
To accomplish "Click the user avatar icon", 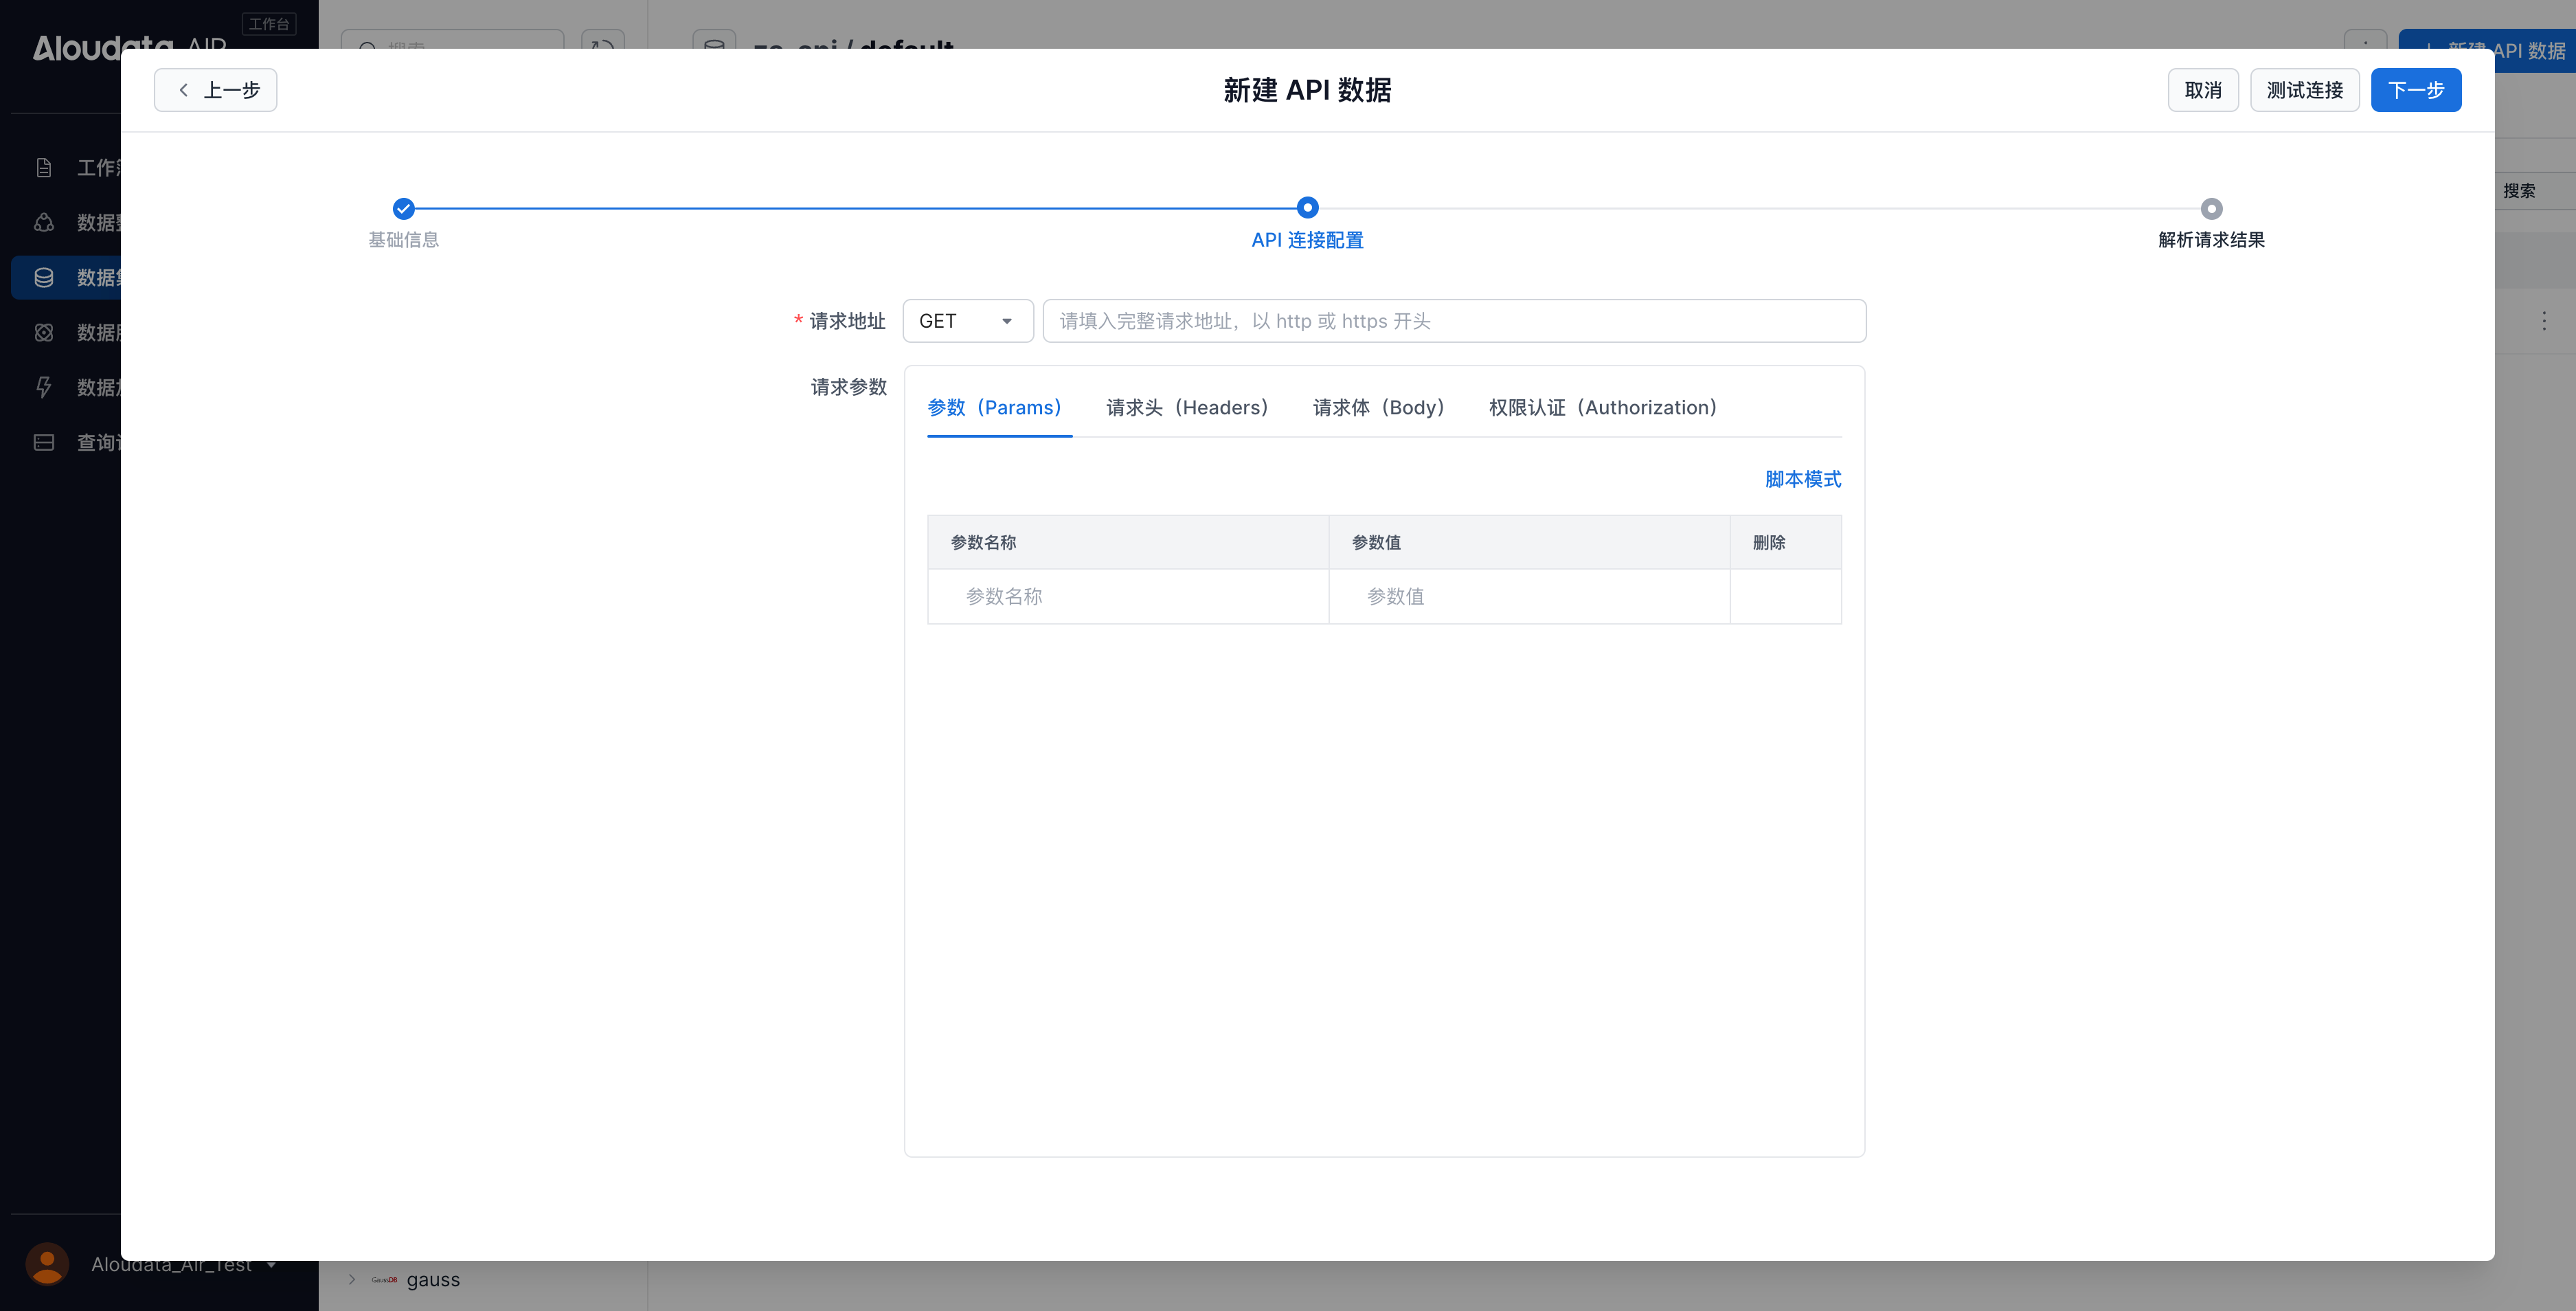I will click(x=47, y=1264).
